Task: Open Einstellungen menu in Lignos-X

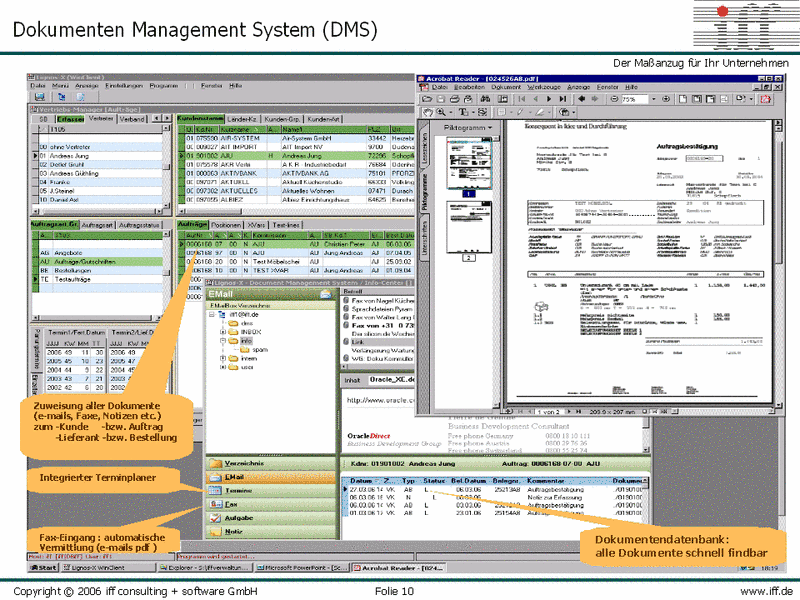Action: click(124, 86)
